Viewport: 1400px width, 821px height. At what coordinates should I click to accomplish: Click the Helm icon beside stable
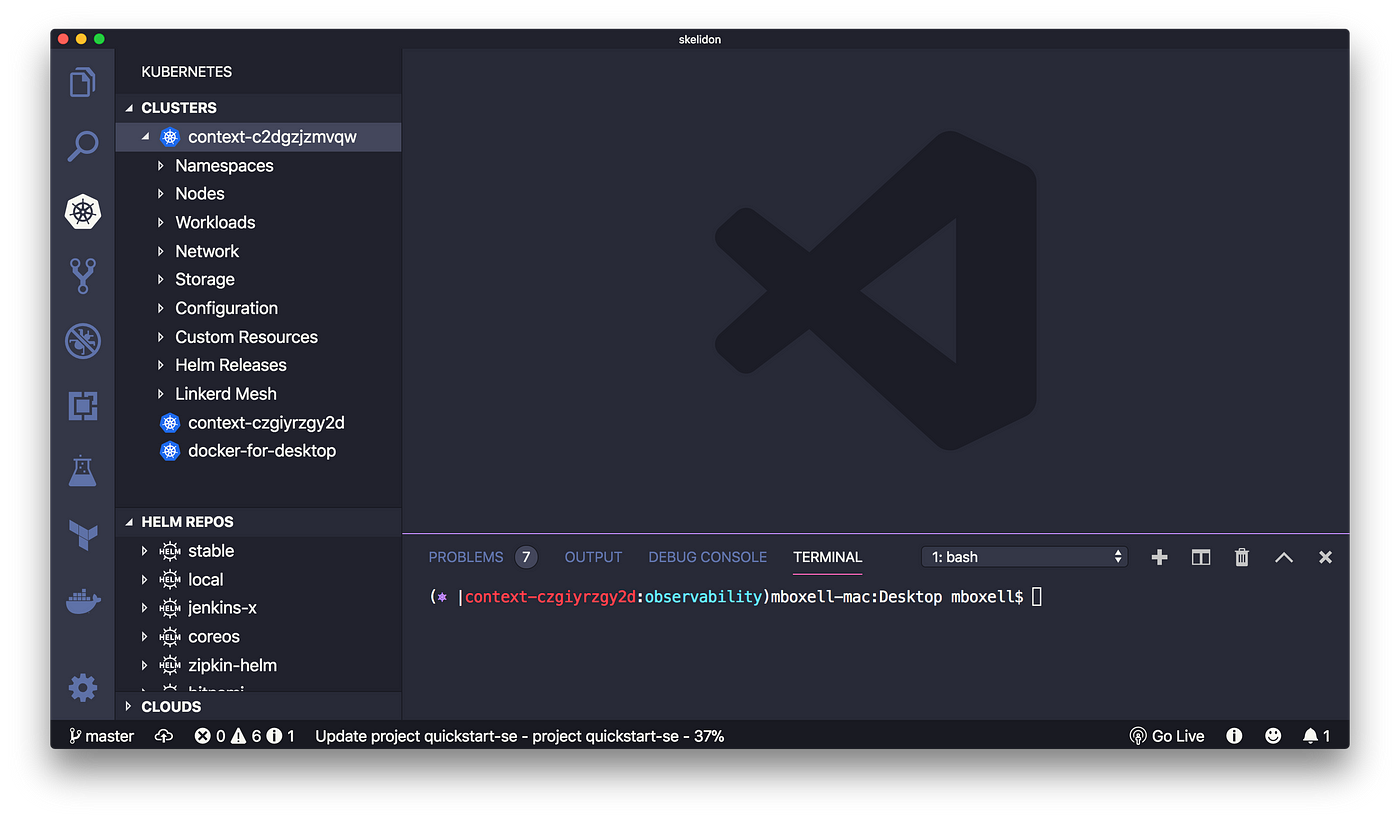(x=170, y=551)
